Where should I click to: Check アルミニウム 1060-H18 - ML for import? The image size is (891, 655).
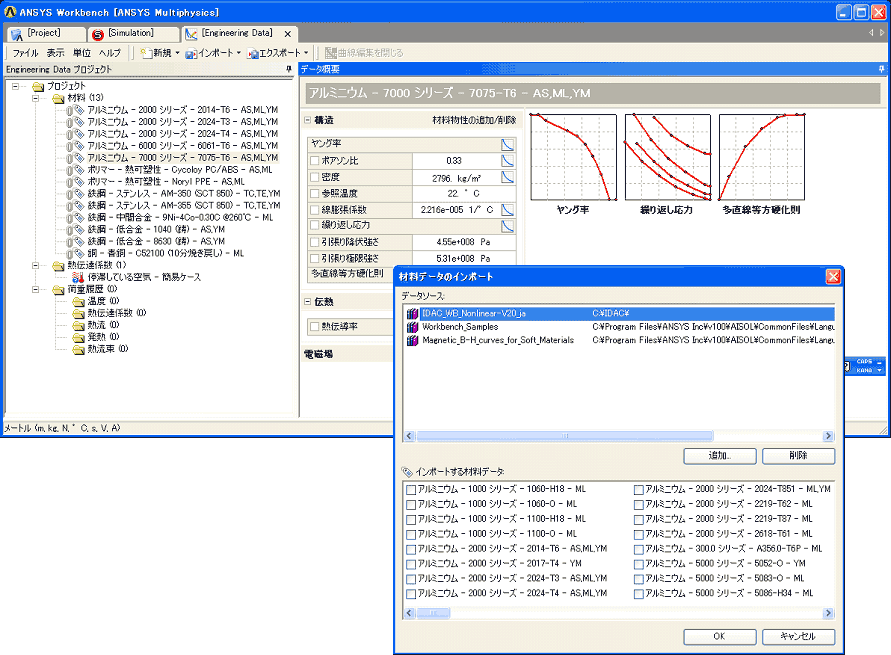(411, 490)
